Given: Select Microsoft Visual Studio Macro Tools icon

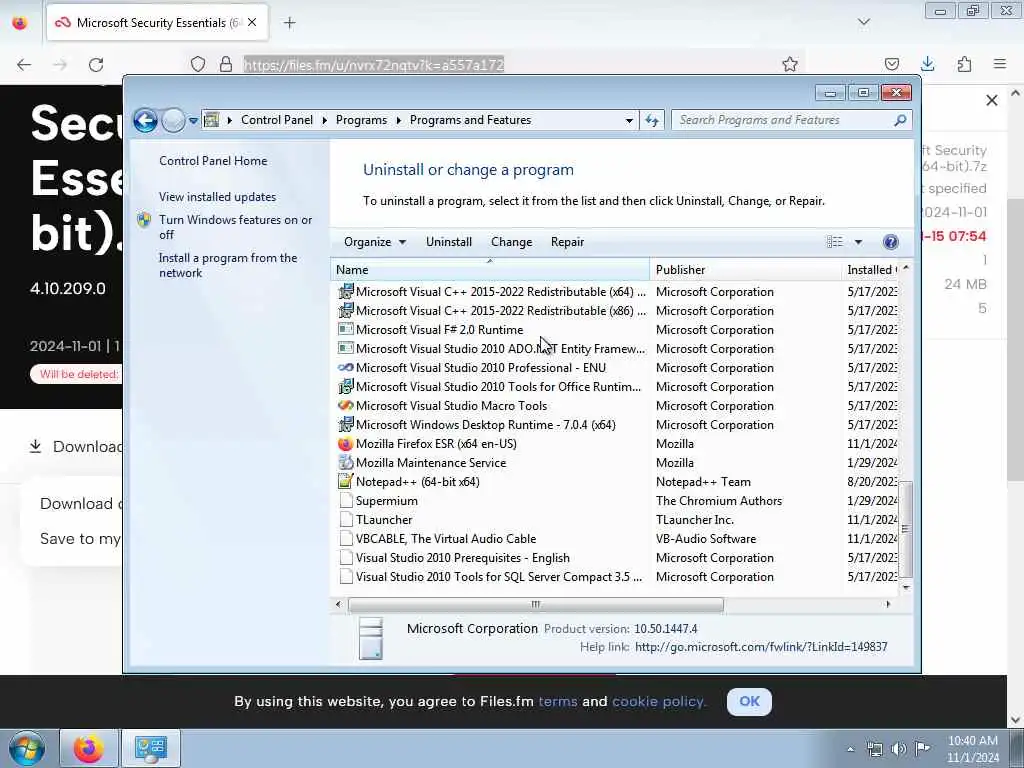Looking at the screenshot, I should (345, 406).
